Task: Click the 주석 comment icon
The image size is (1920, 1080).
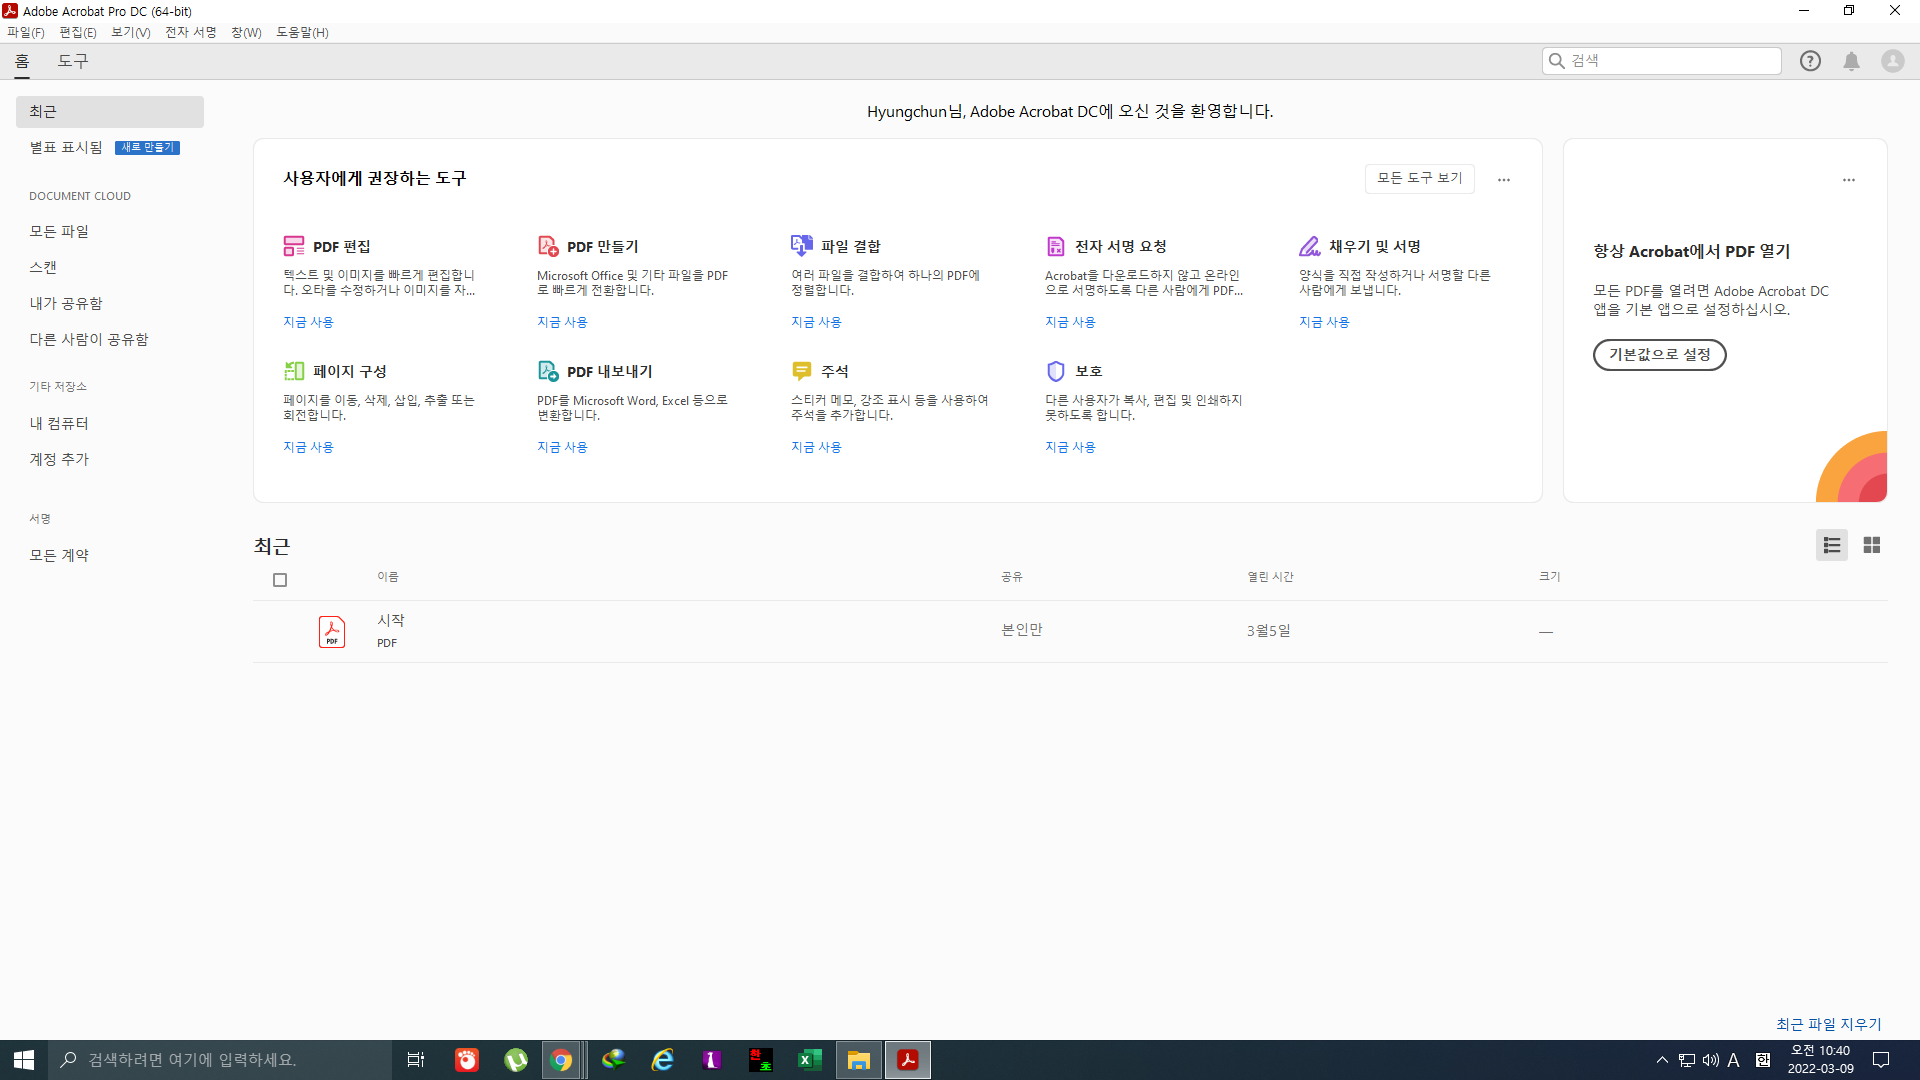Action: pos(802,371)
